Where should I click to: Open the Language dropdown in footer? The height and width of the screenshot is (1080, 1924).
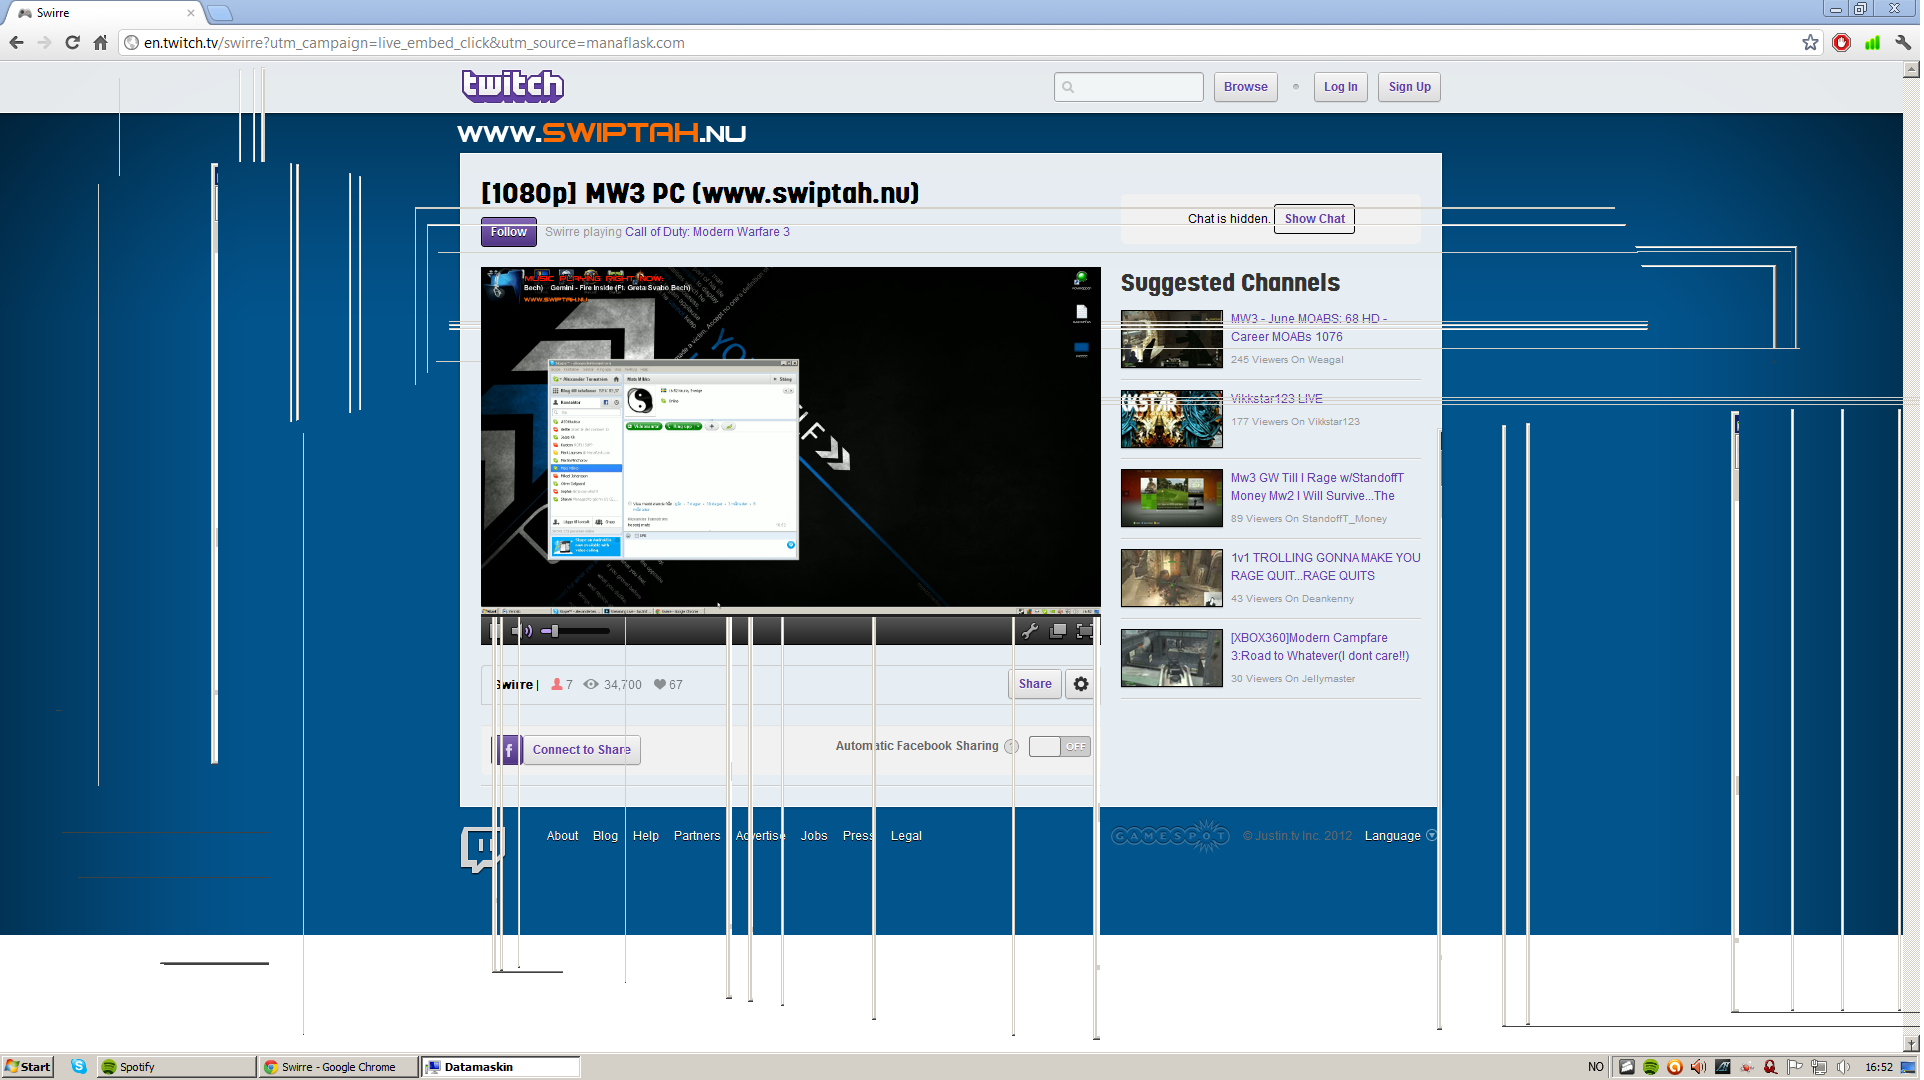click(x=1401, y=836)
